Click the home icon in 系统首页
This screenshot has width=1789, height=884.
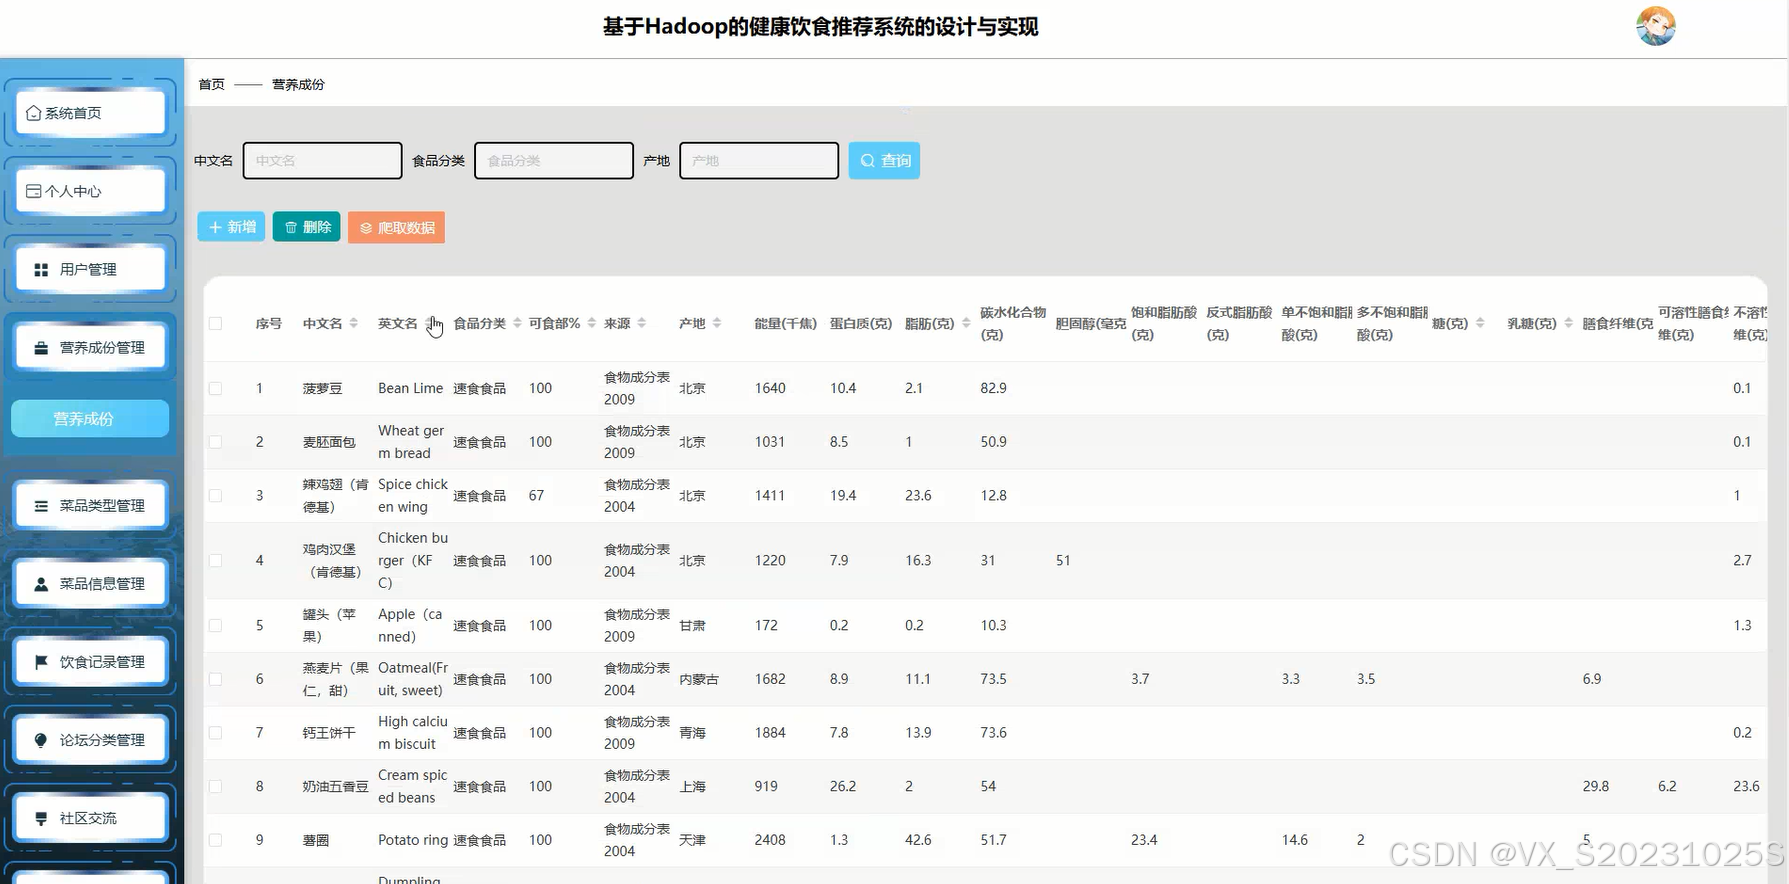tap(33, 113)
